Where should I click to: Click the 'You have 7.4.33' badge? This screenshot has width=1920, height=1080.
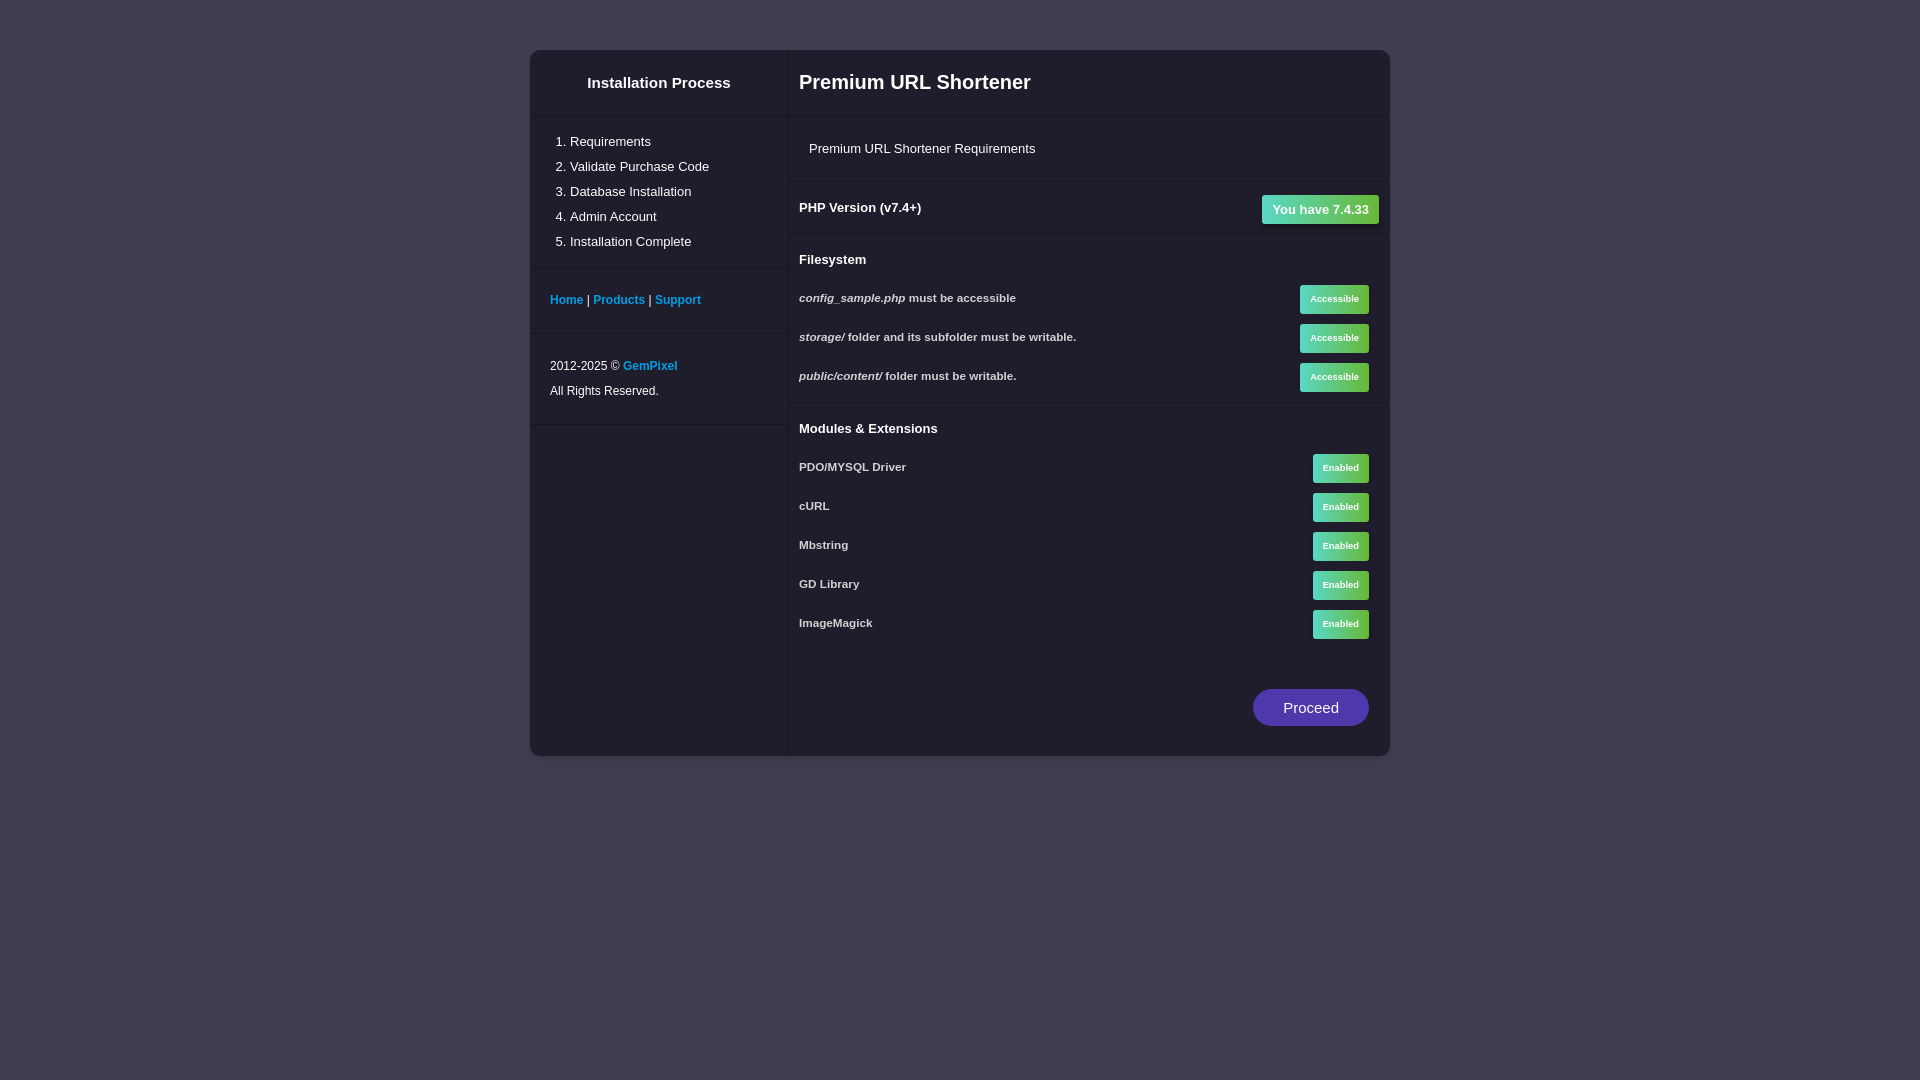point(1320,209)
